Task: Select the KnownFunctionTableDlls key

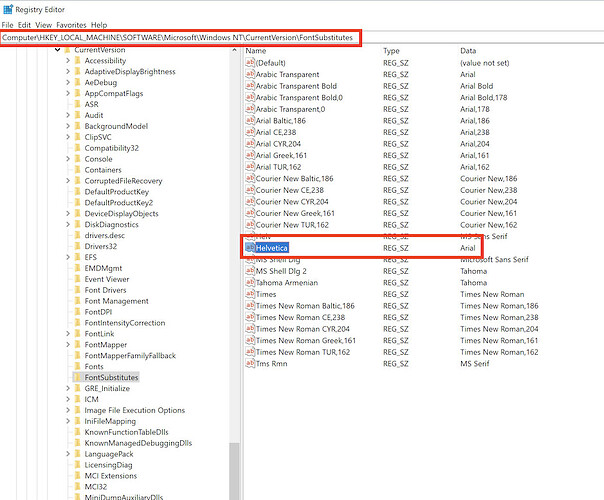Action: pos(126,432)
